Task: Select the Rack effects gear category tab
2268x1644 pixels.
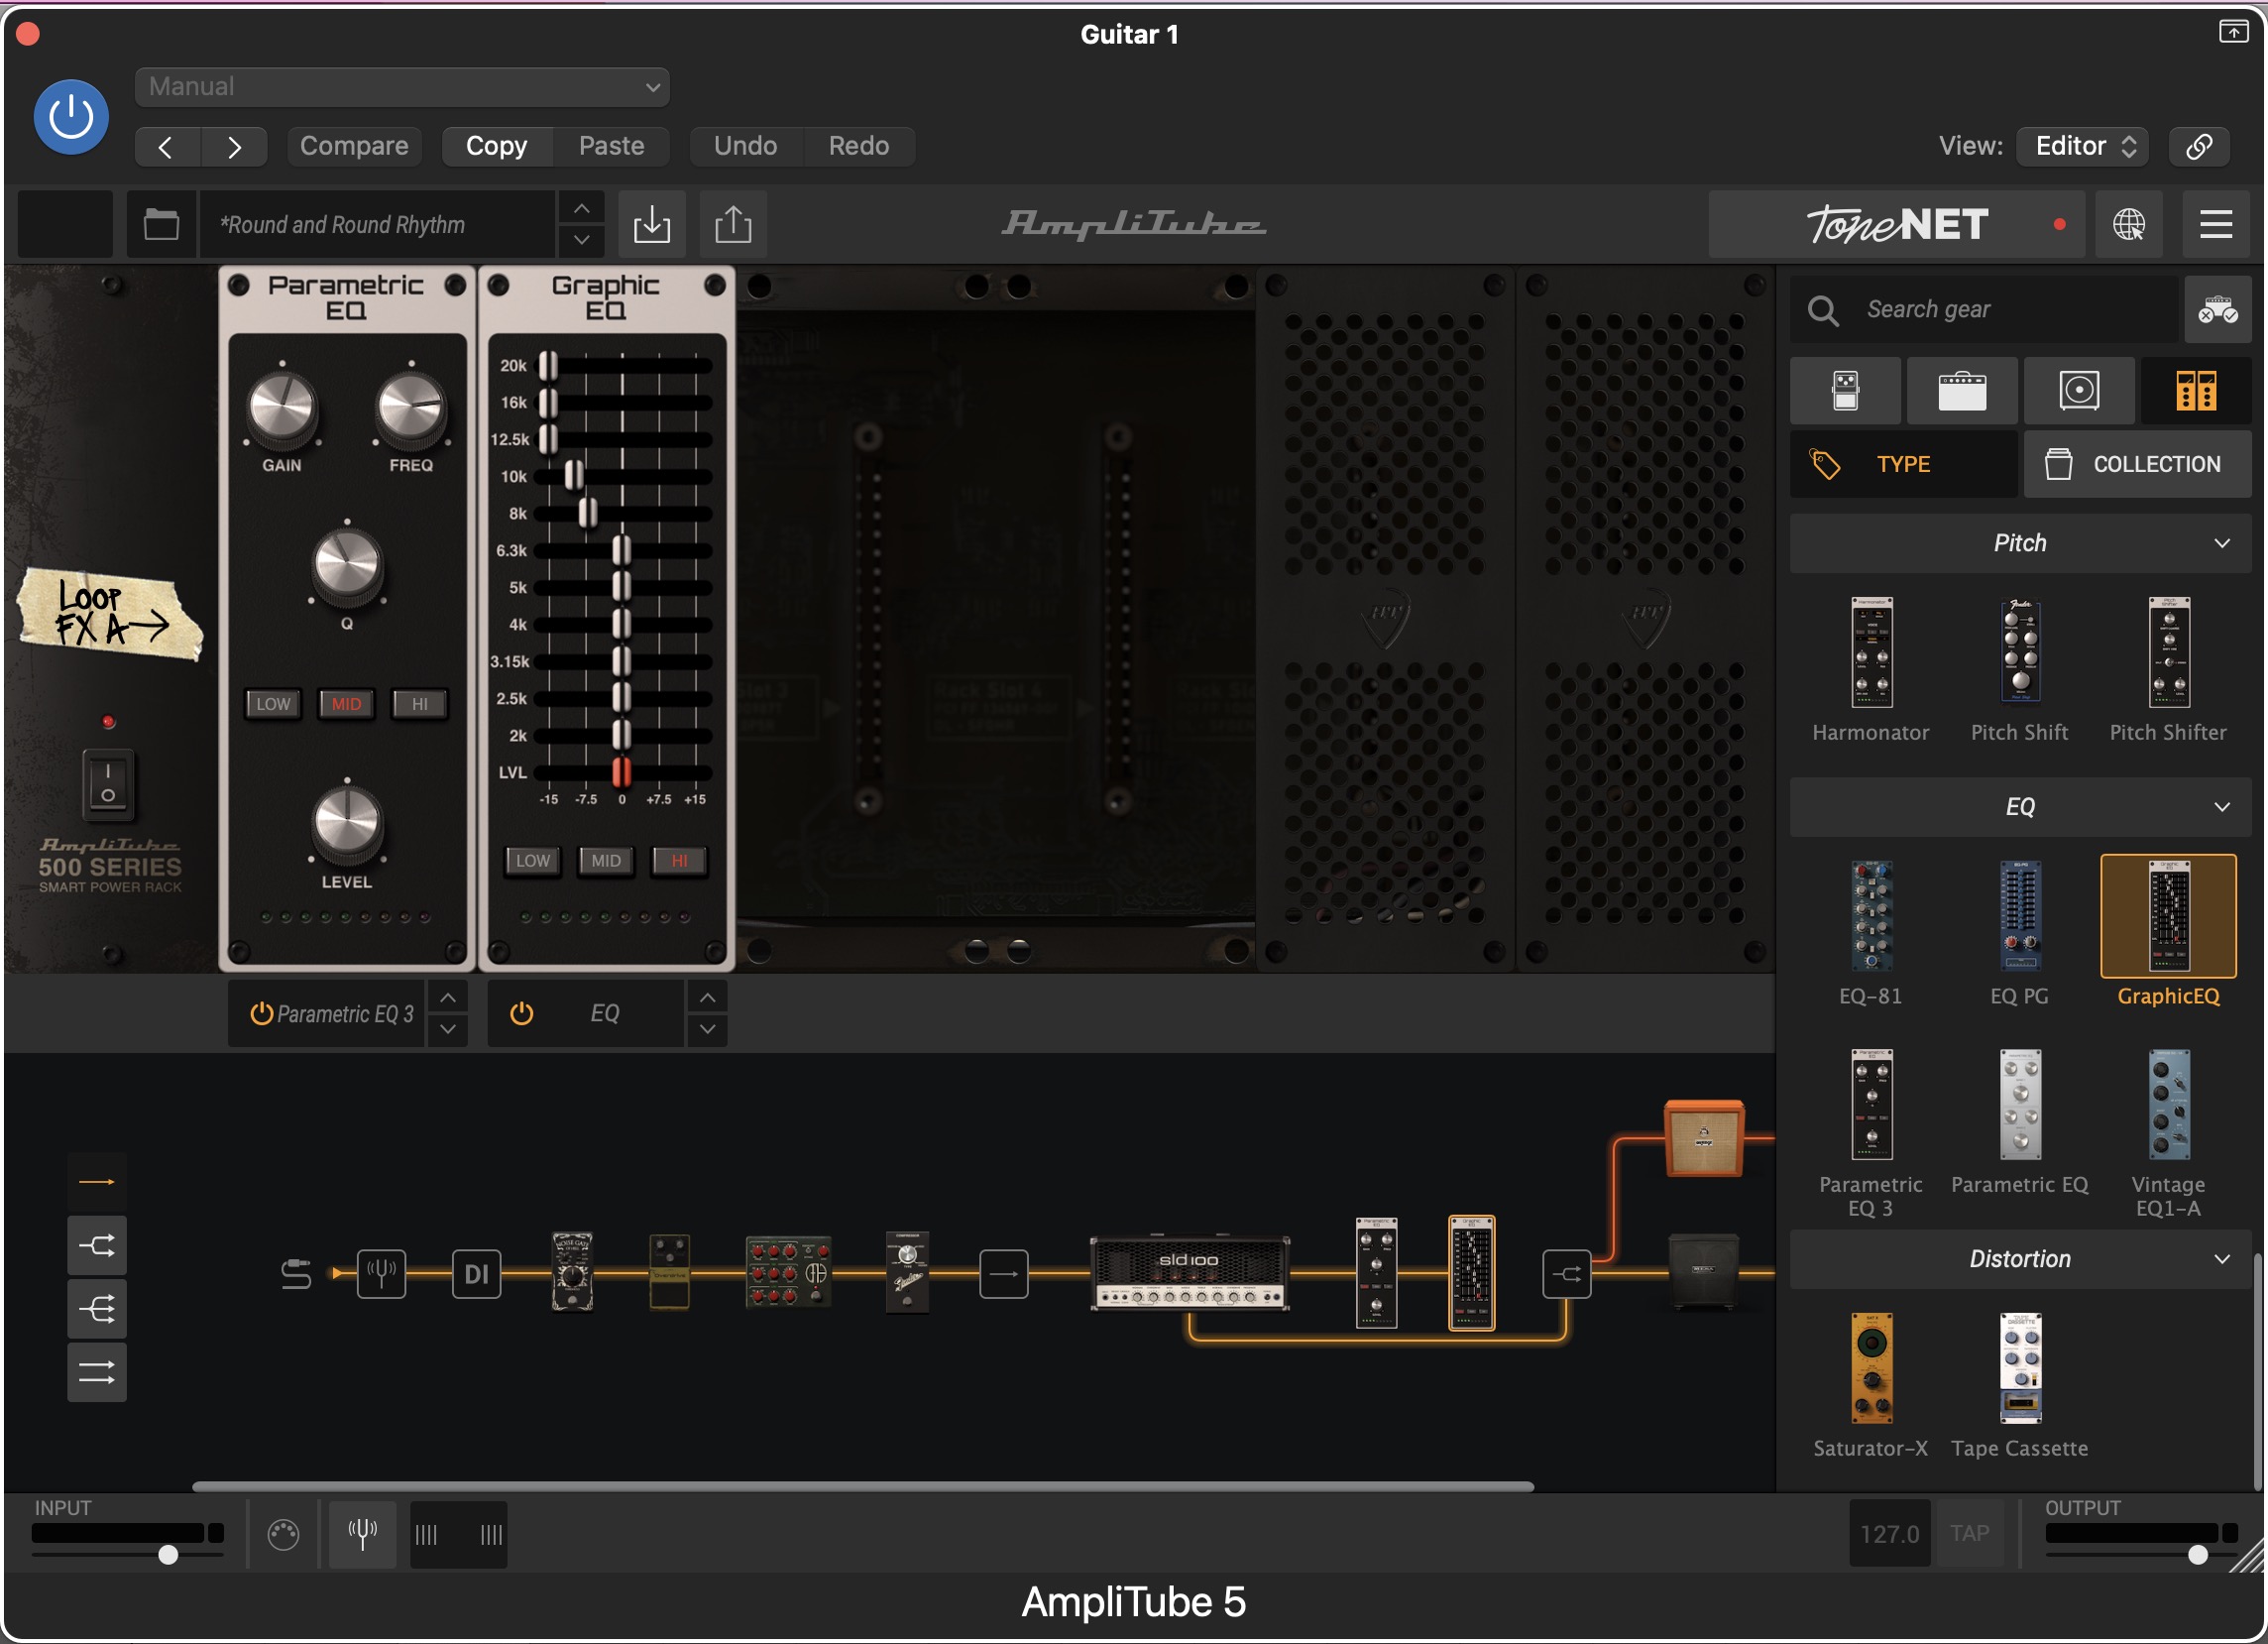Action: 2196,391
